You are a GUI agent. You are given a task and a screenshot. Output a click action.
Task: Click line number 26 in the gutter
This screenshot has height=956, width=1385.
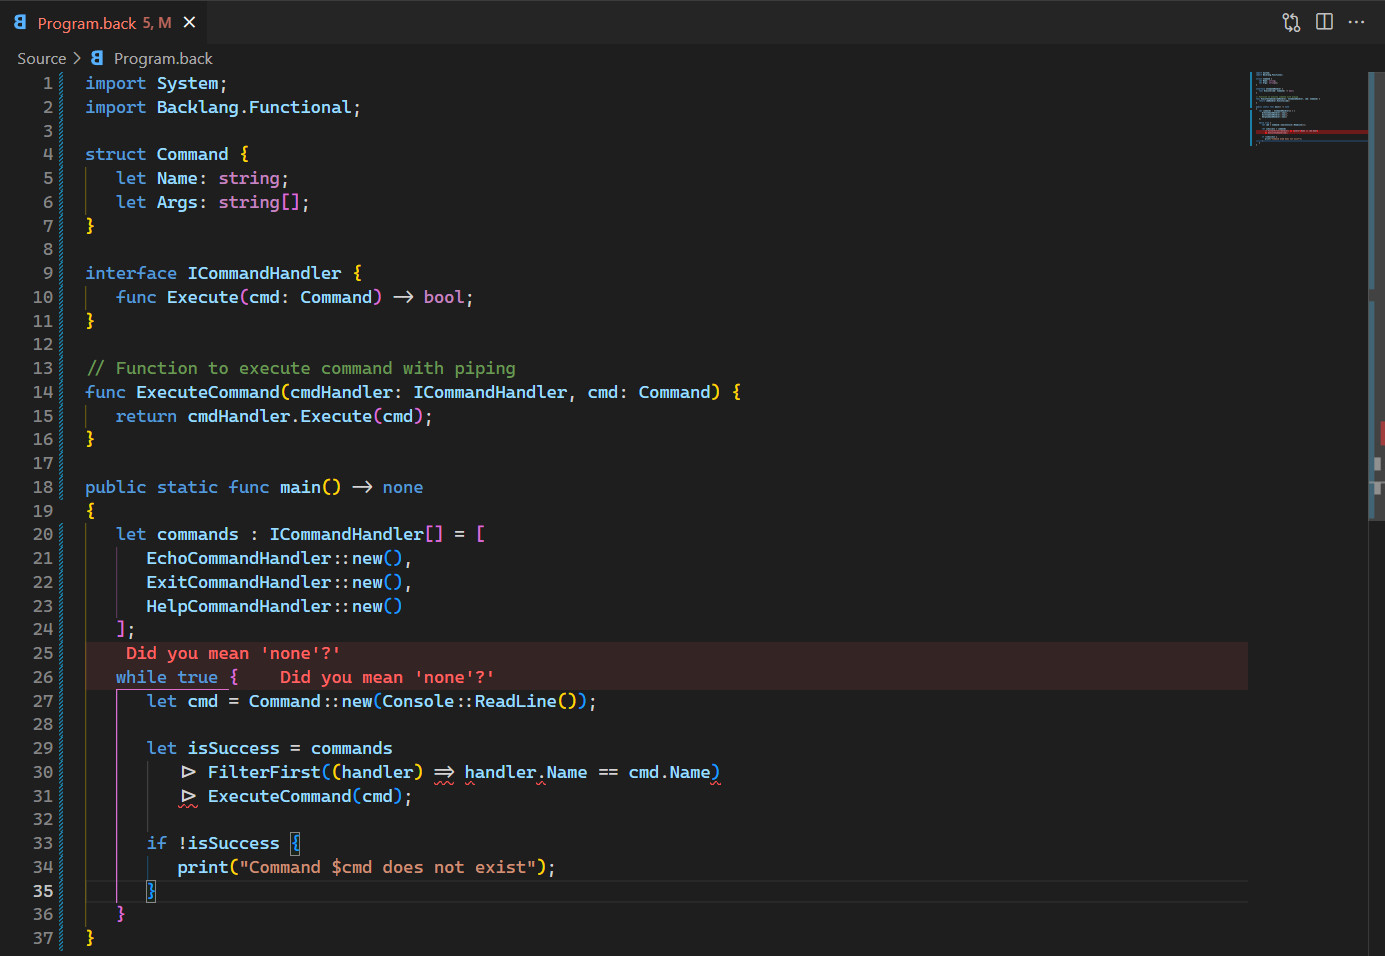click(x=42, y=677)
